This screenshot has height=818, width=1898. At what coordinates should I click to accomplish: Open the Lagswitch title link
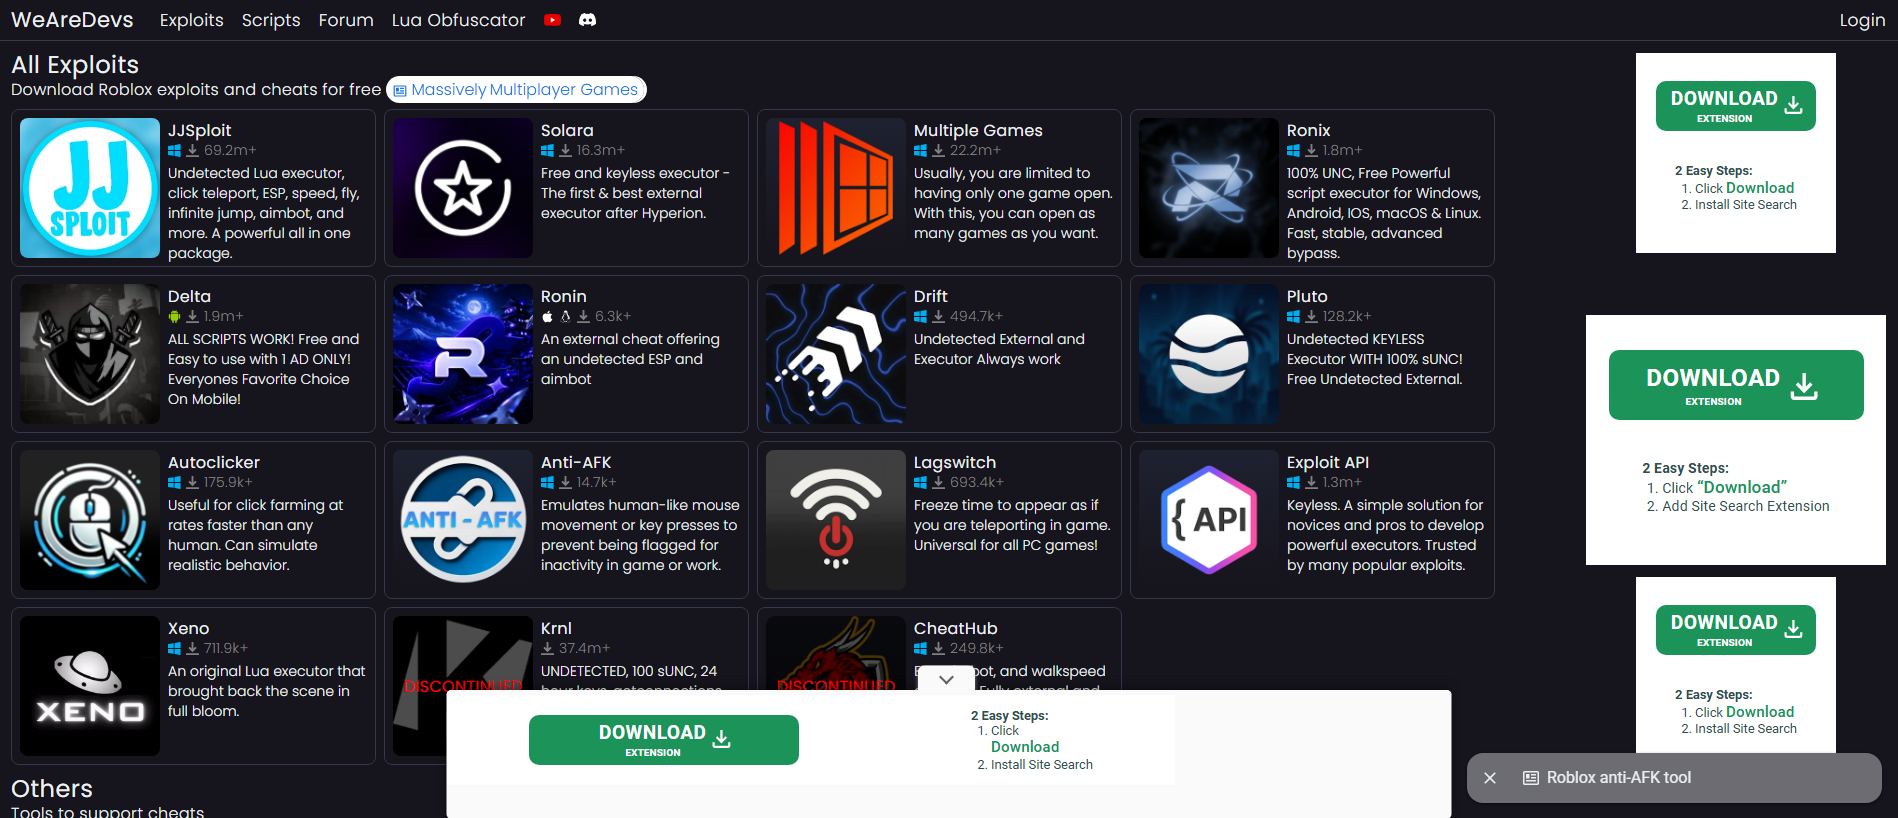(955, 462)
